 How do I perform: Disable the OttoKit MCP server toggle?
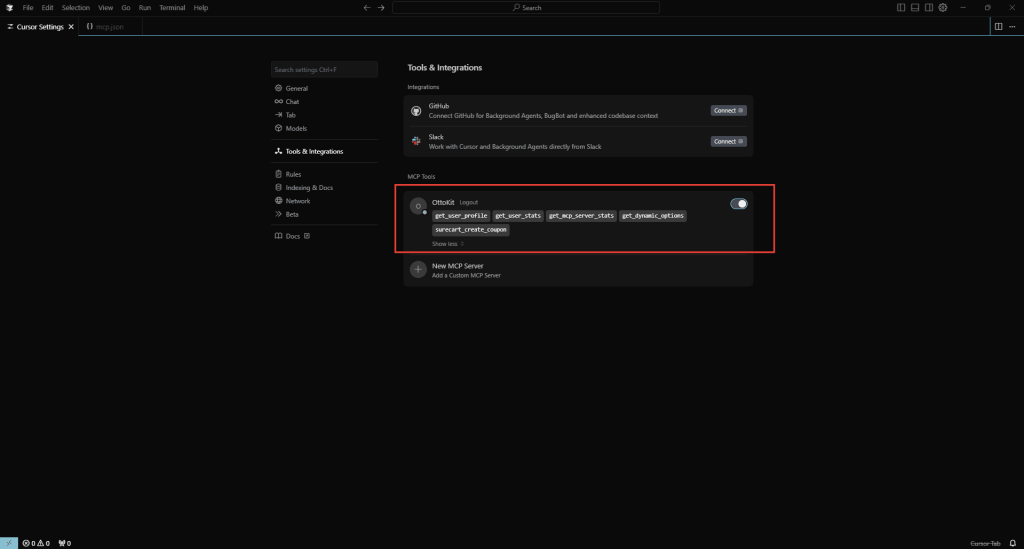pos(739,204)
